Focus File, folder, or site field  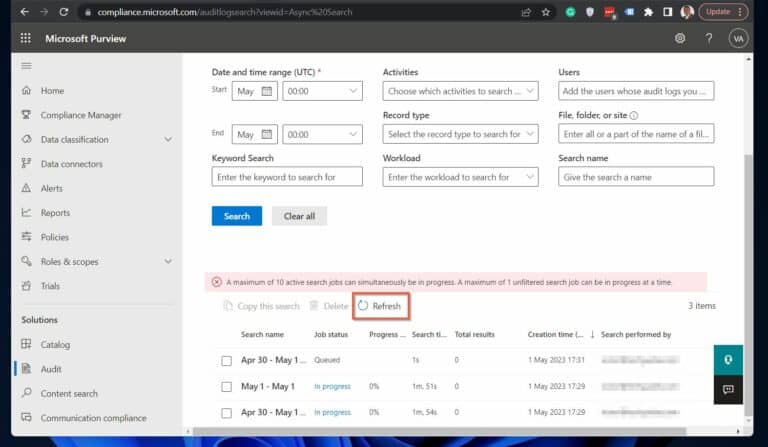point(636,134)
